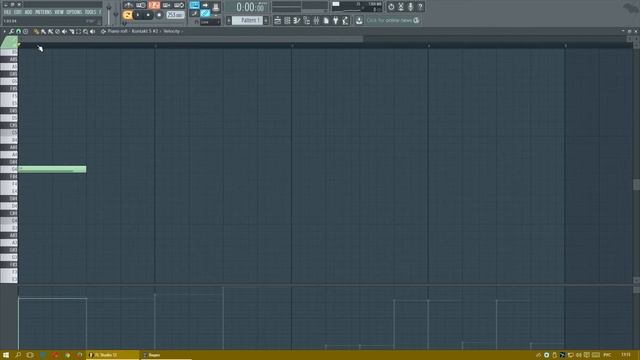Open the OPTIONS menu
The height and width of the screenshot is (360, 640).
pos(74,13)
